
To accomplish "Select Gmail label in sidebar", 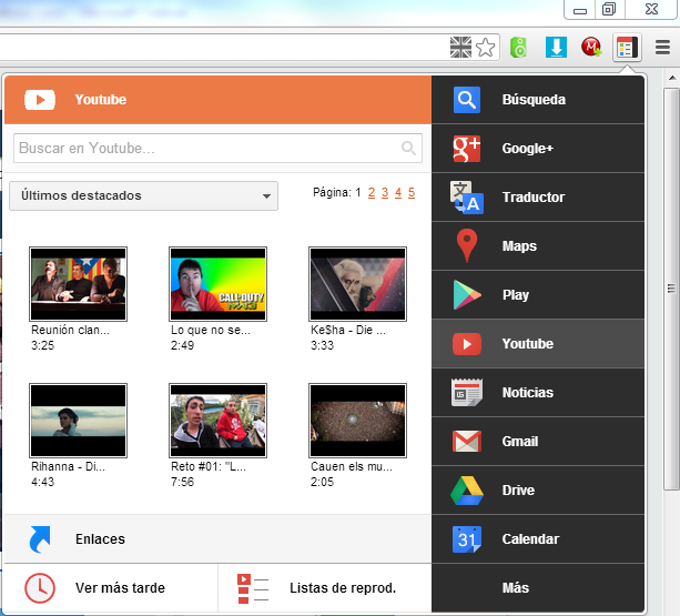I will click(x=520, y=442).
